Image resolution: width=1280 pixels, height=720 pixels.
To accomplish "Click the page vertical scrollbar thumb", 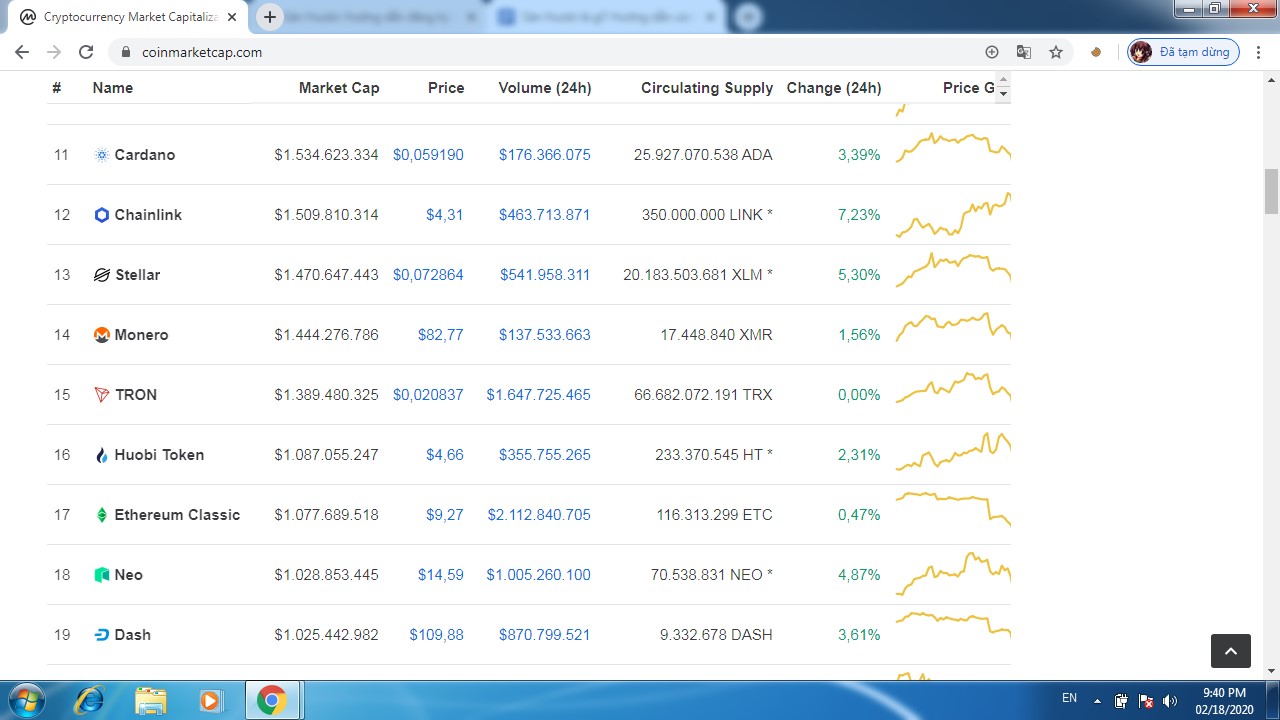I will coord(1271,191).
